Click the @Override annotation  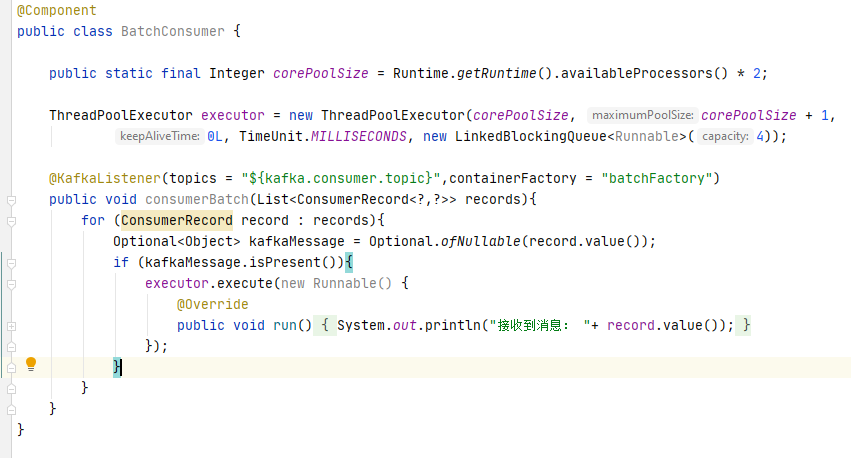[212, 304]
